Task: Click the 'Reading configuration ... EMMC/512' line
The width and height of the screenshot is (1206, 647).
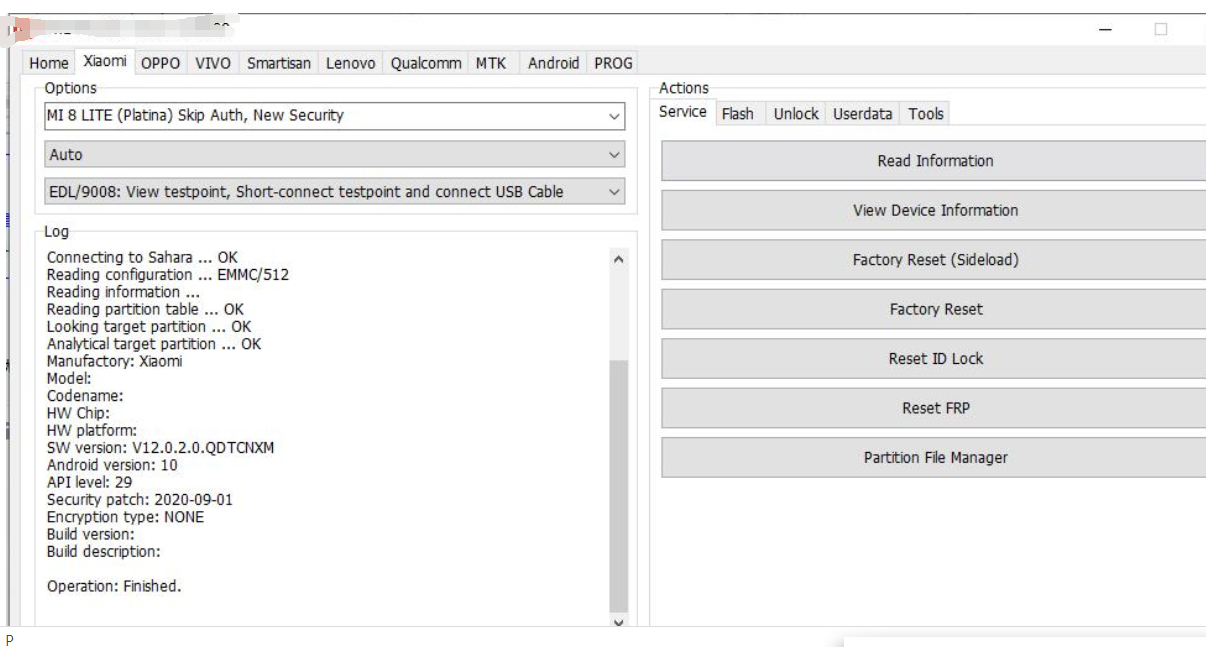Action: tap(168, 275)
